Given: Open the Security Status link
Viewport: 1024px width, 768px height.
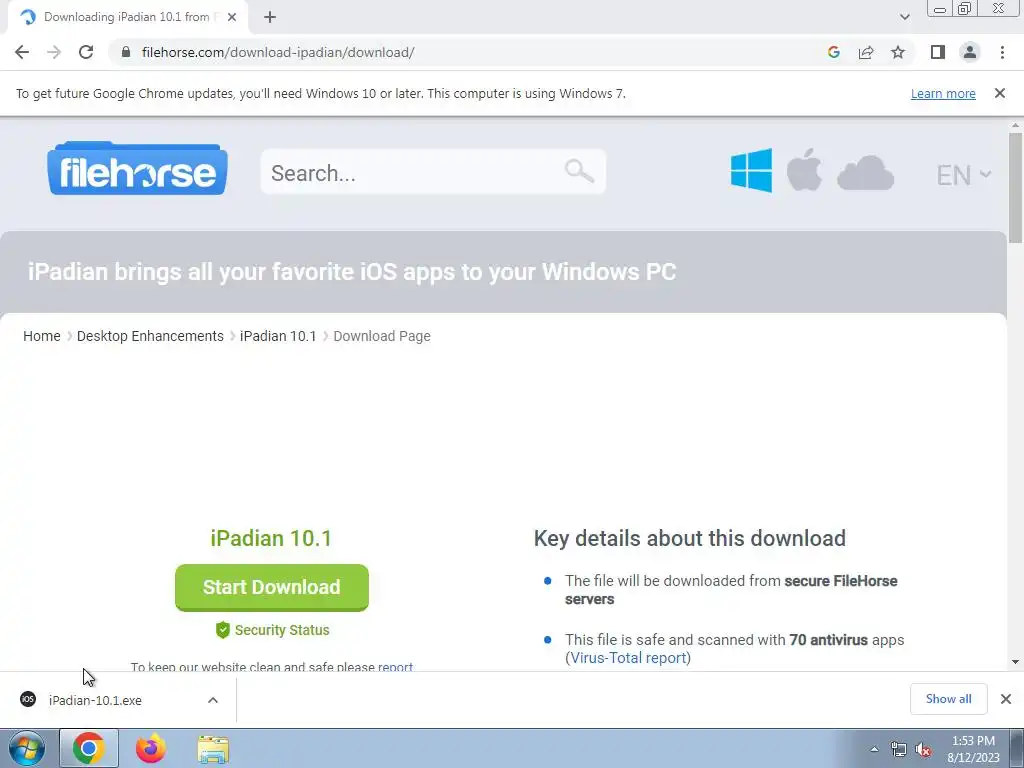Looking at the screenshot, I should [282, 630].
